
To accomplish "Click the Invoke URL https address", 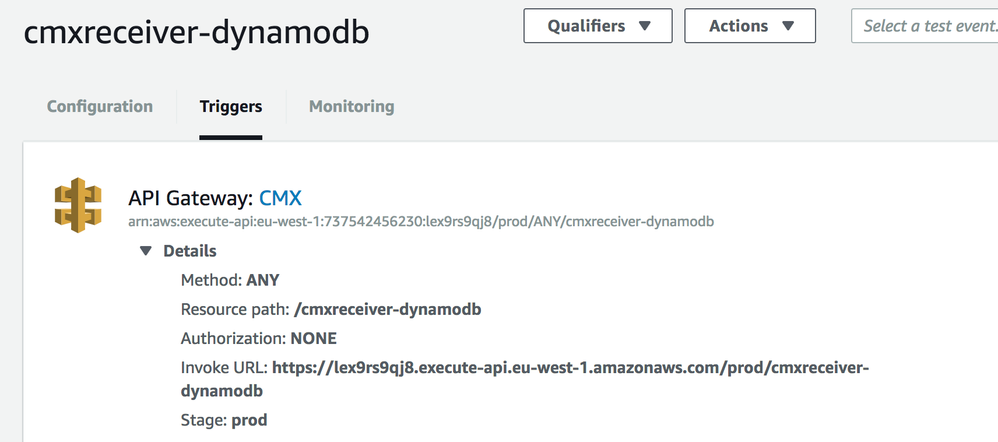I will [x=525, y=379].
